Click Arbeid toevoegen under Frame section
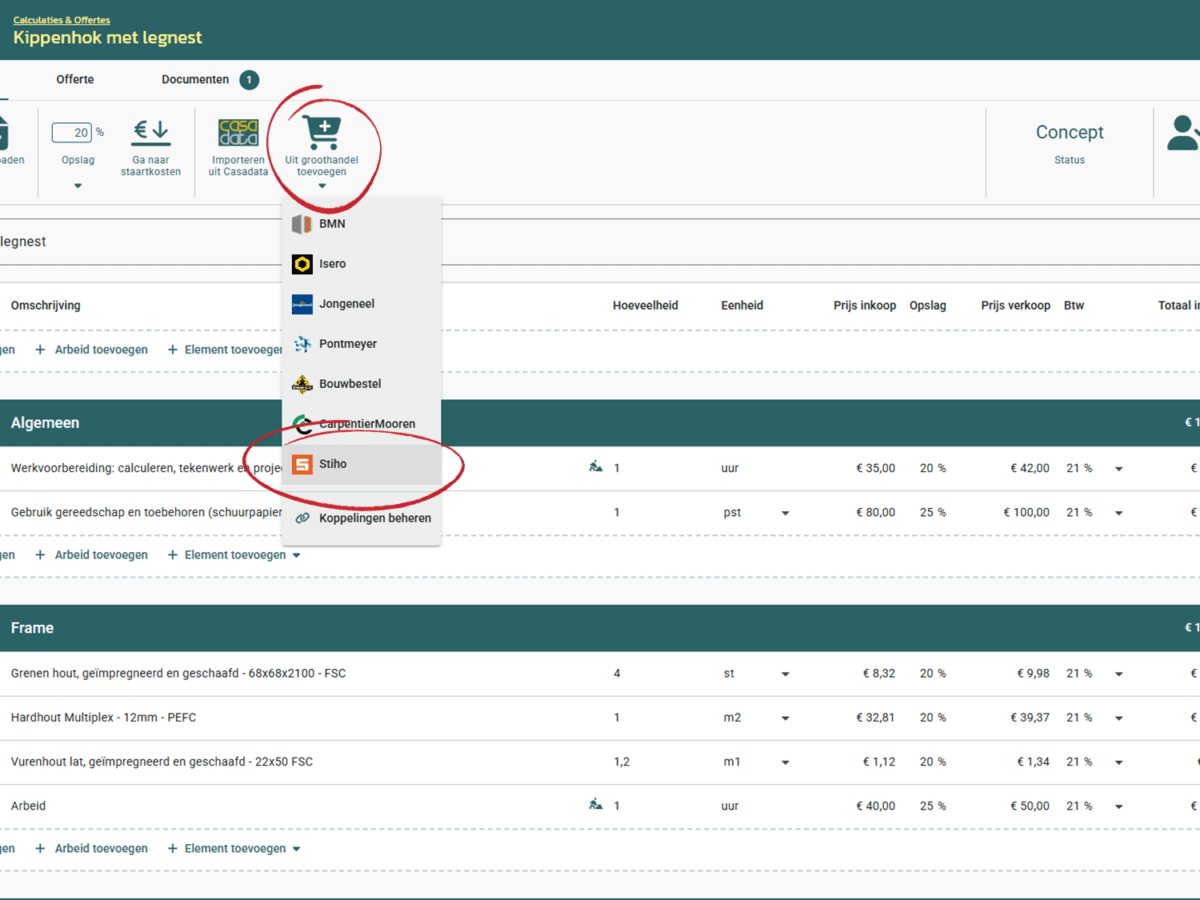Viewport: 1200px width, 900px height. pos(101,849)
